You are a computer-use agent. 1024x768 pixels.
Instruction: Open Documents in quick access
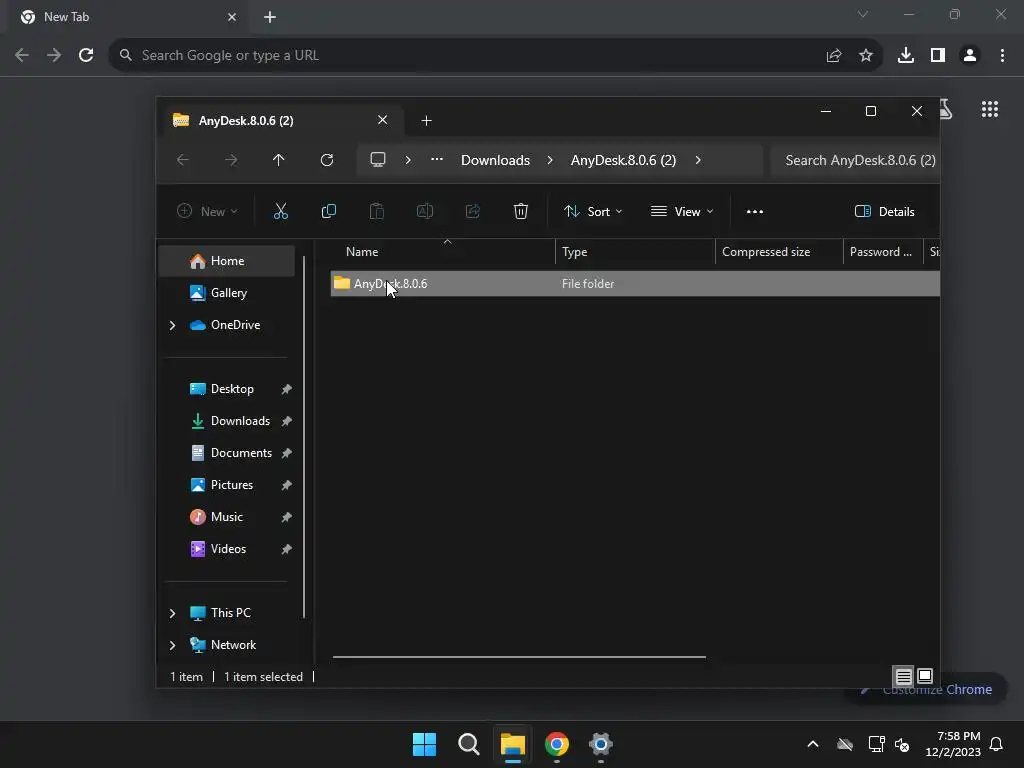(x=227, y=453)
